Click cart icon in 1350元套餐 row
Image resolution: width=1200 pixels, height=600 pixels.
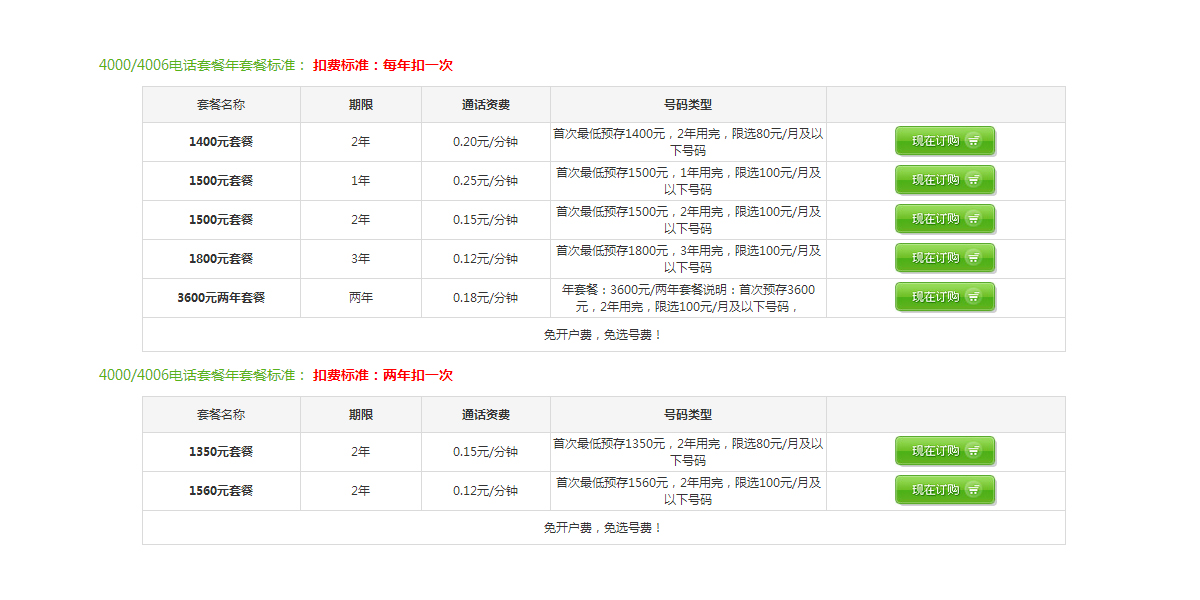[x=973, y=452]
